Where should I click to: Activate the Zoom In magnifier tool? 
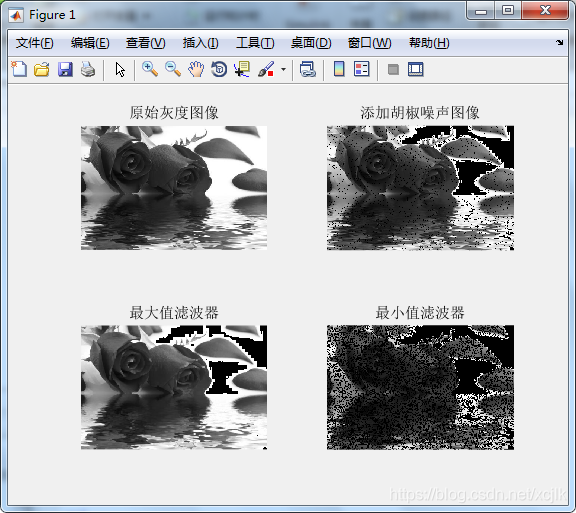click(150, 69)
